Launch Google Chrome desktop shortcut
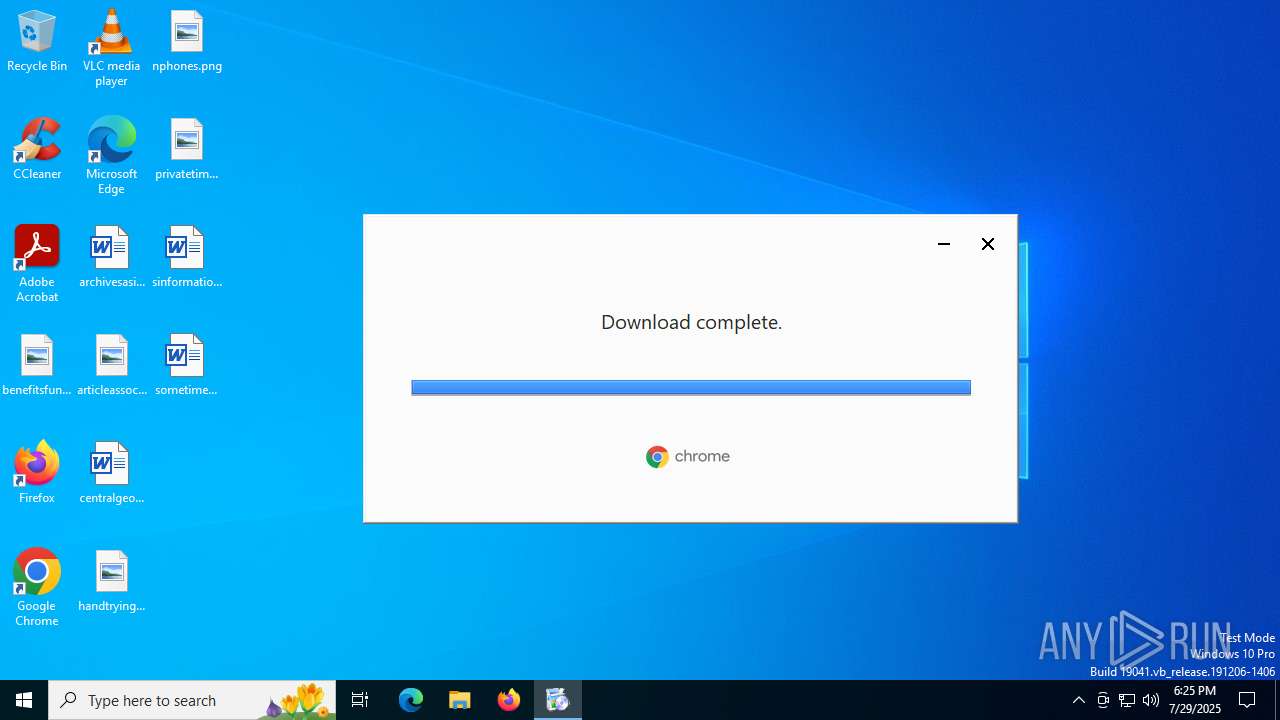1280x720 pixels. pyautogui.click(x=37, y=588)
